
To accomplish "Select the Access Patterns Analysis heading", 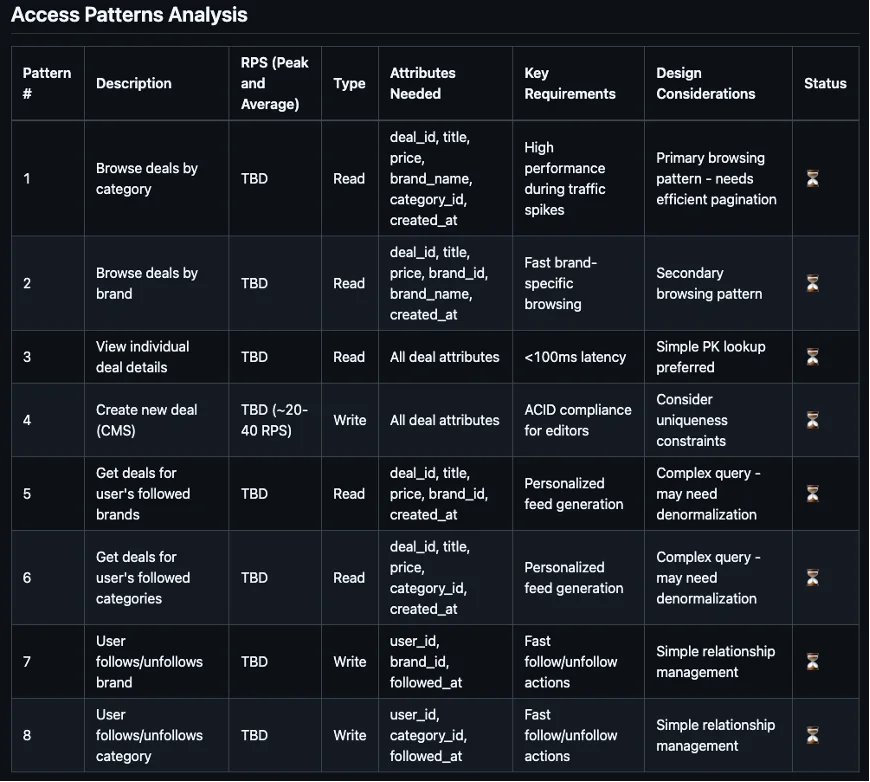I will [129, 15].
